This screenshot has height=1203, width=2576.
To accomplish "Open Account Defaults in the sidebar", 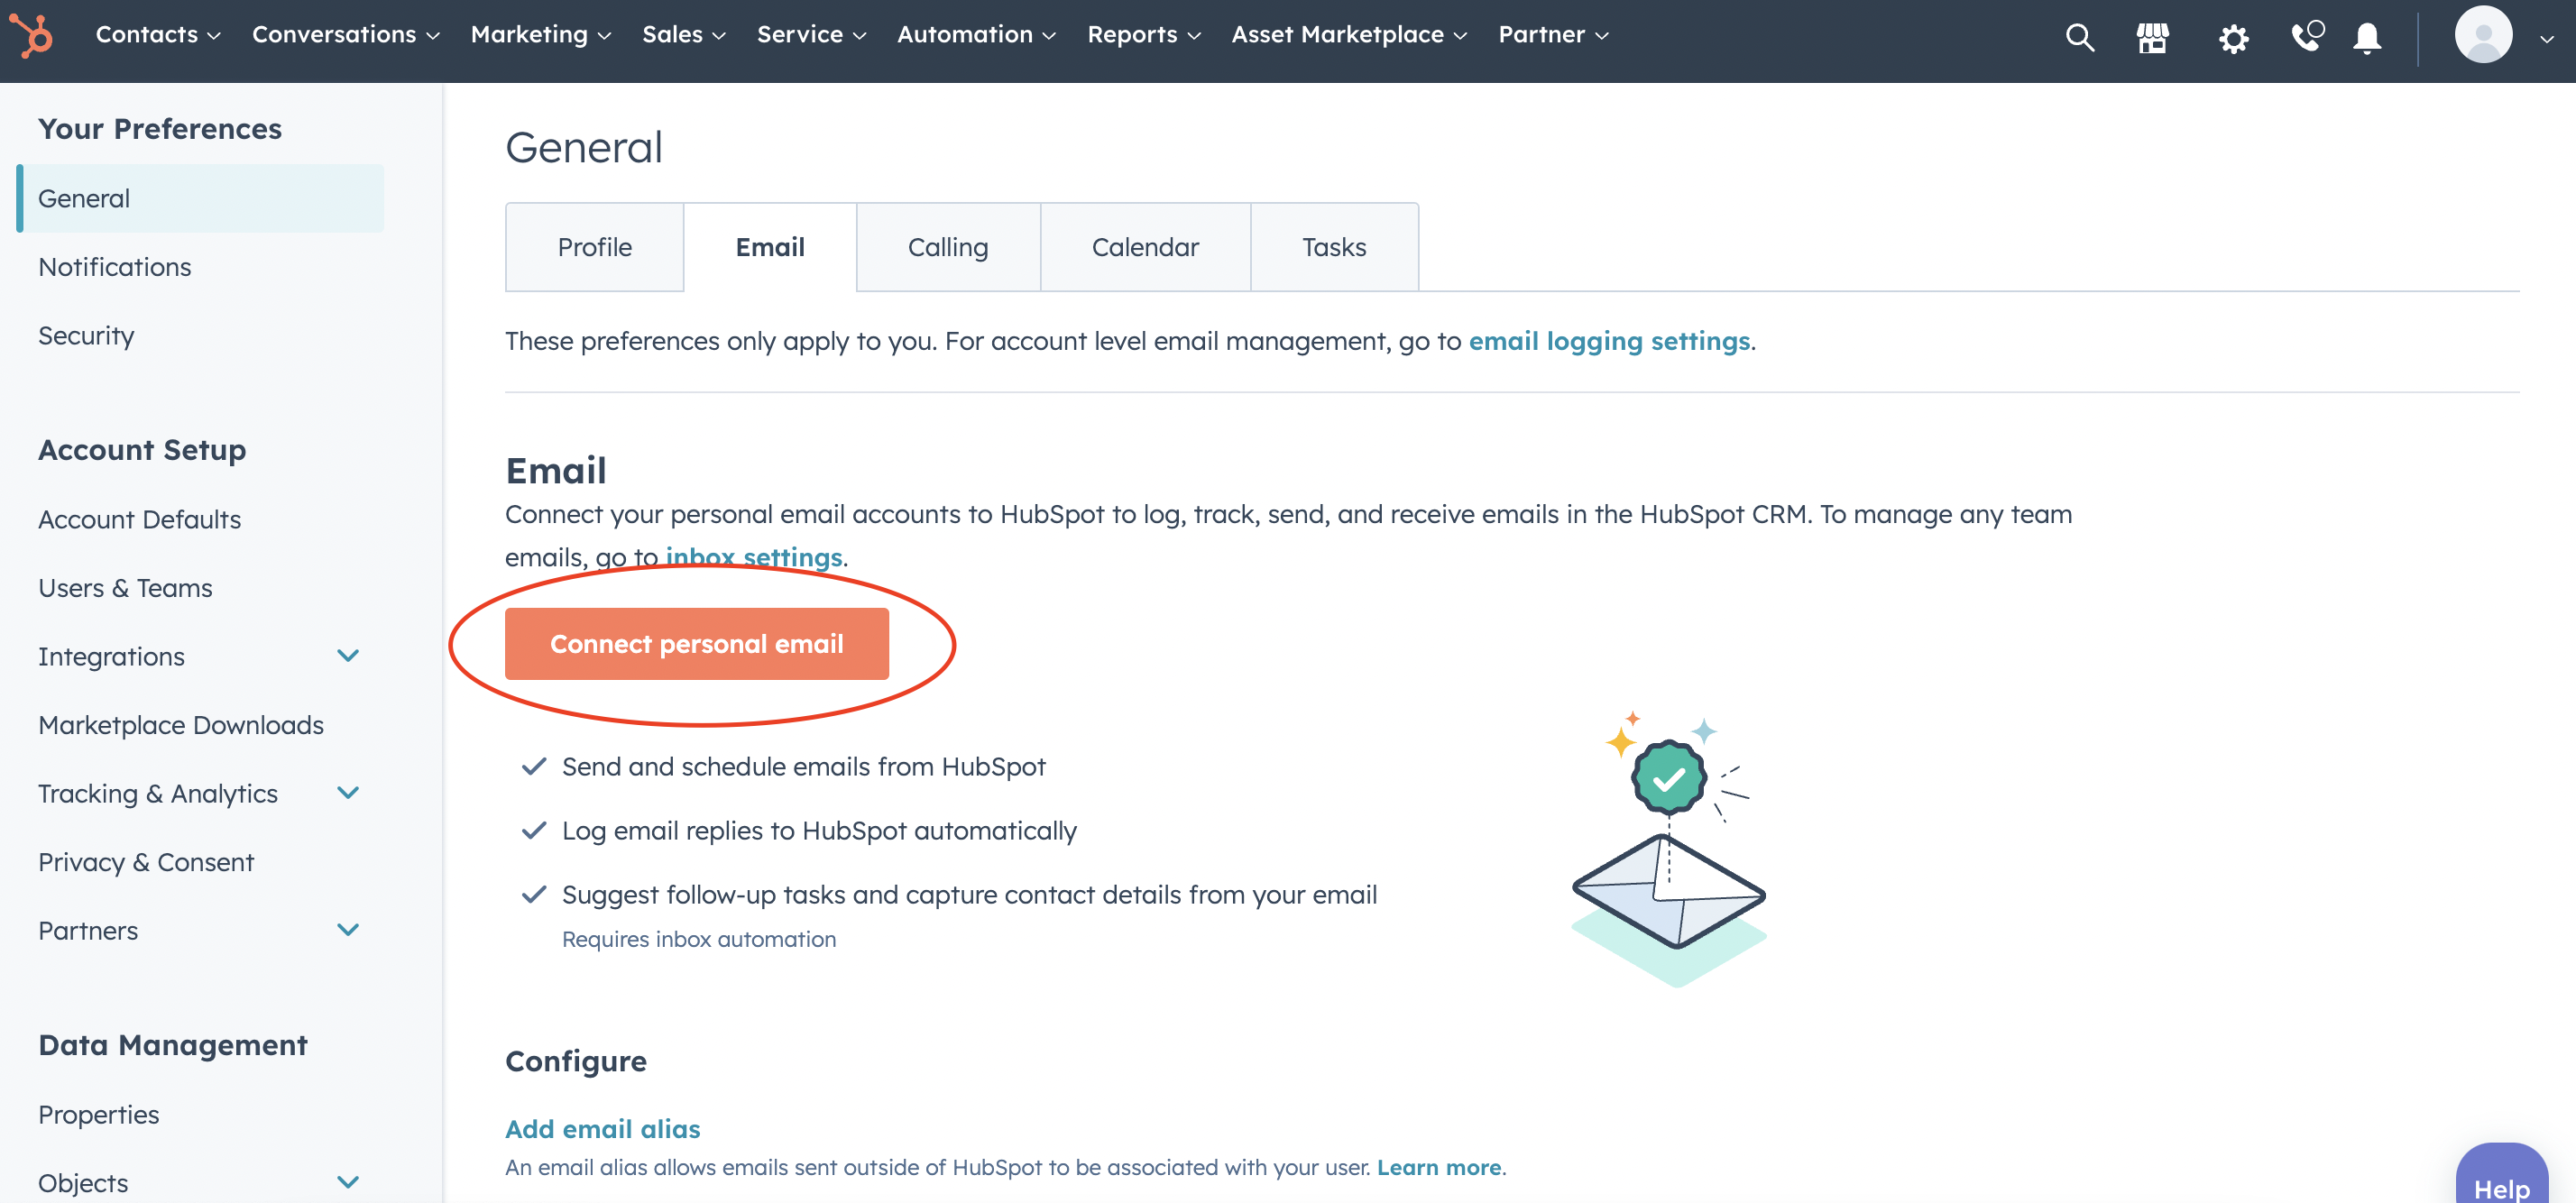I will pos(139,519).
